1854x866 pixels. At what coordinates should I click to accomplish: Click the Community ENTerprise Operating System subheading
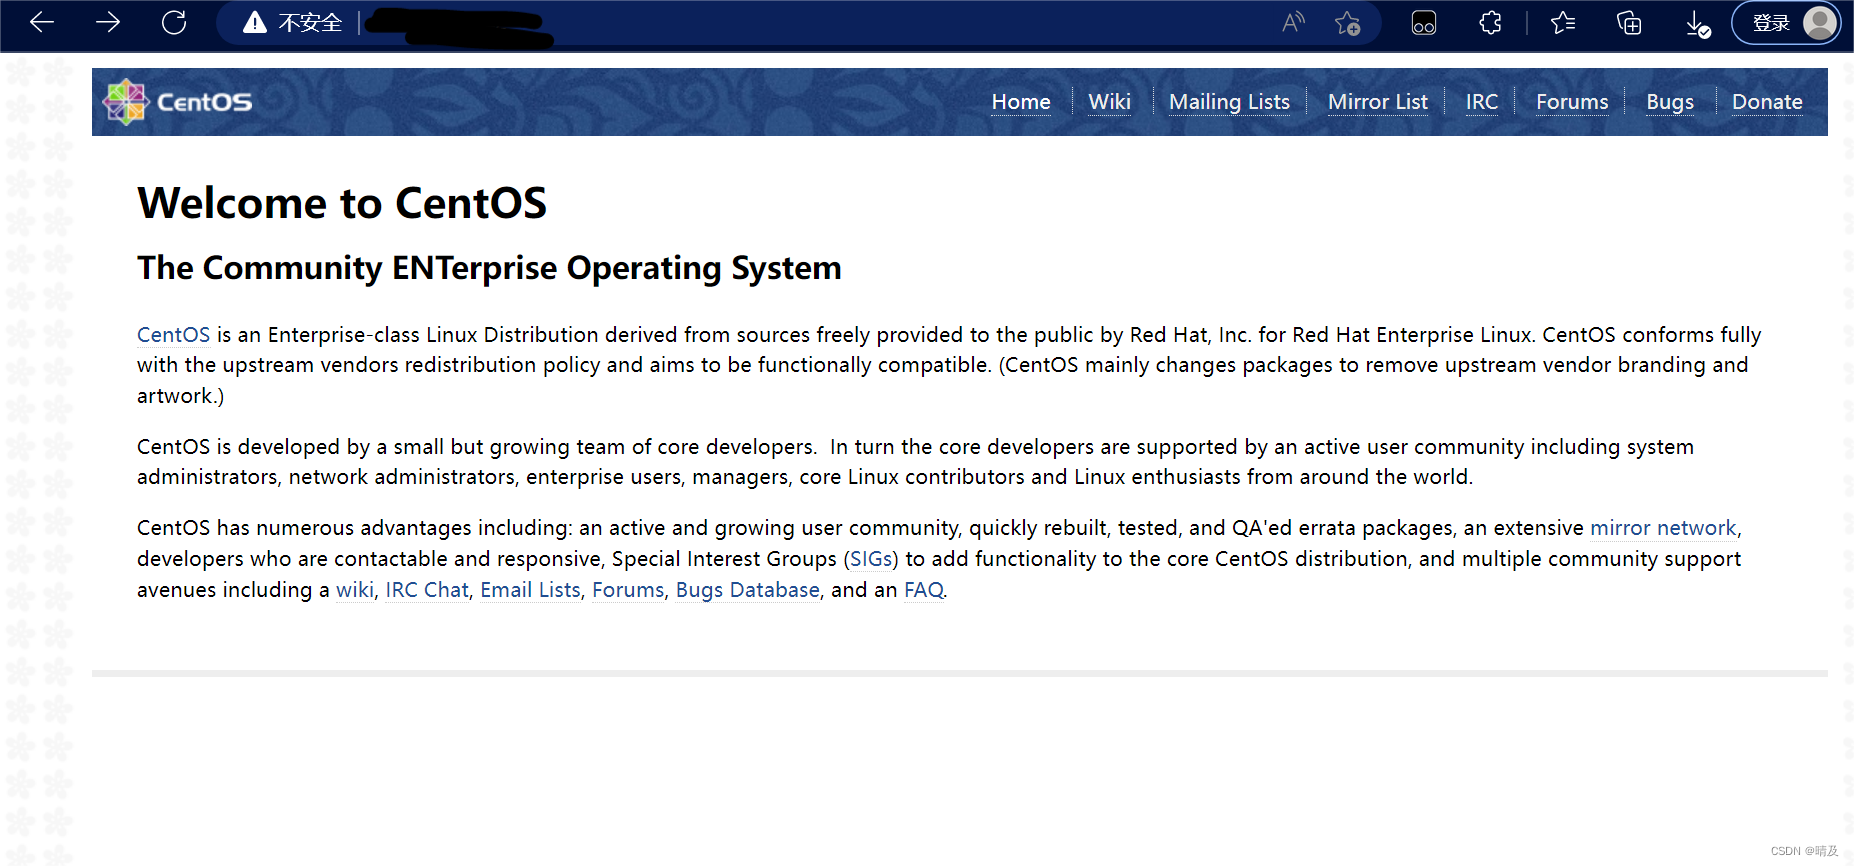pos(489,268)
